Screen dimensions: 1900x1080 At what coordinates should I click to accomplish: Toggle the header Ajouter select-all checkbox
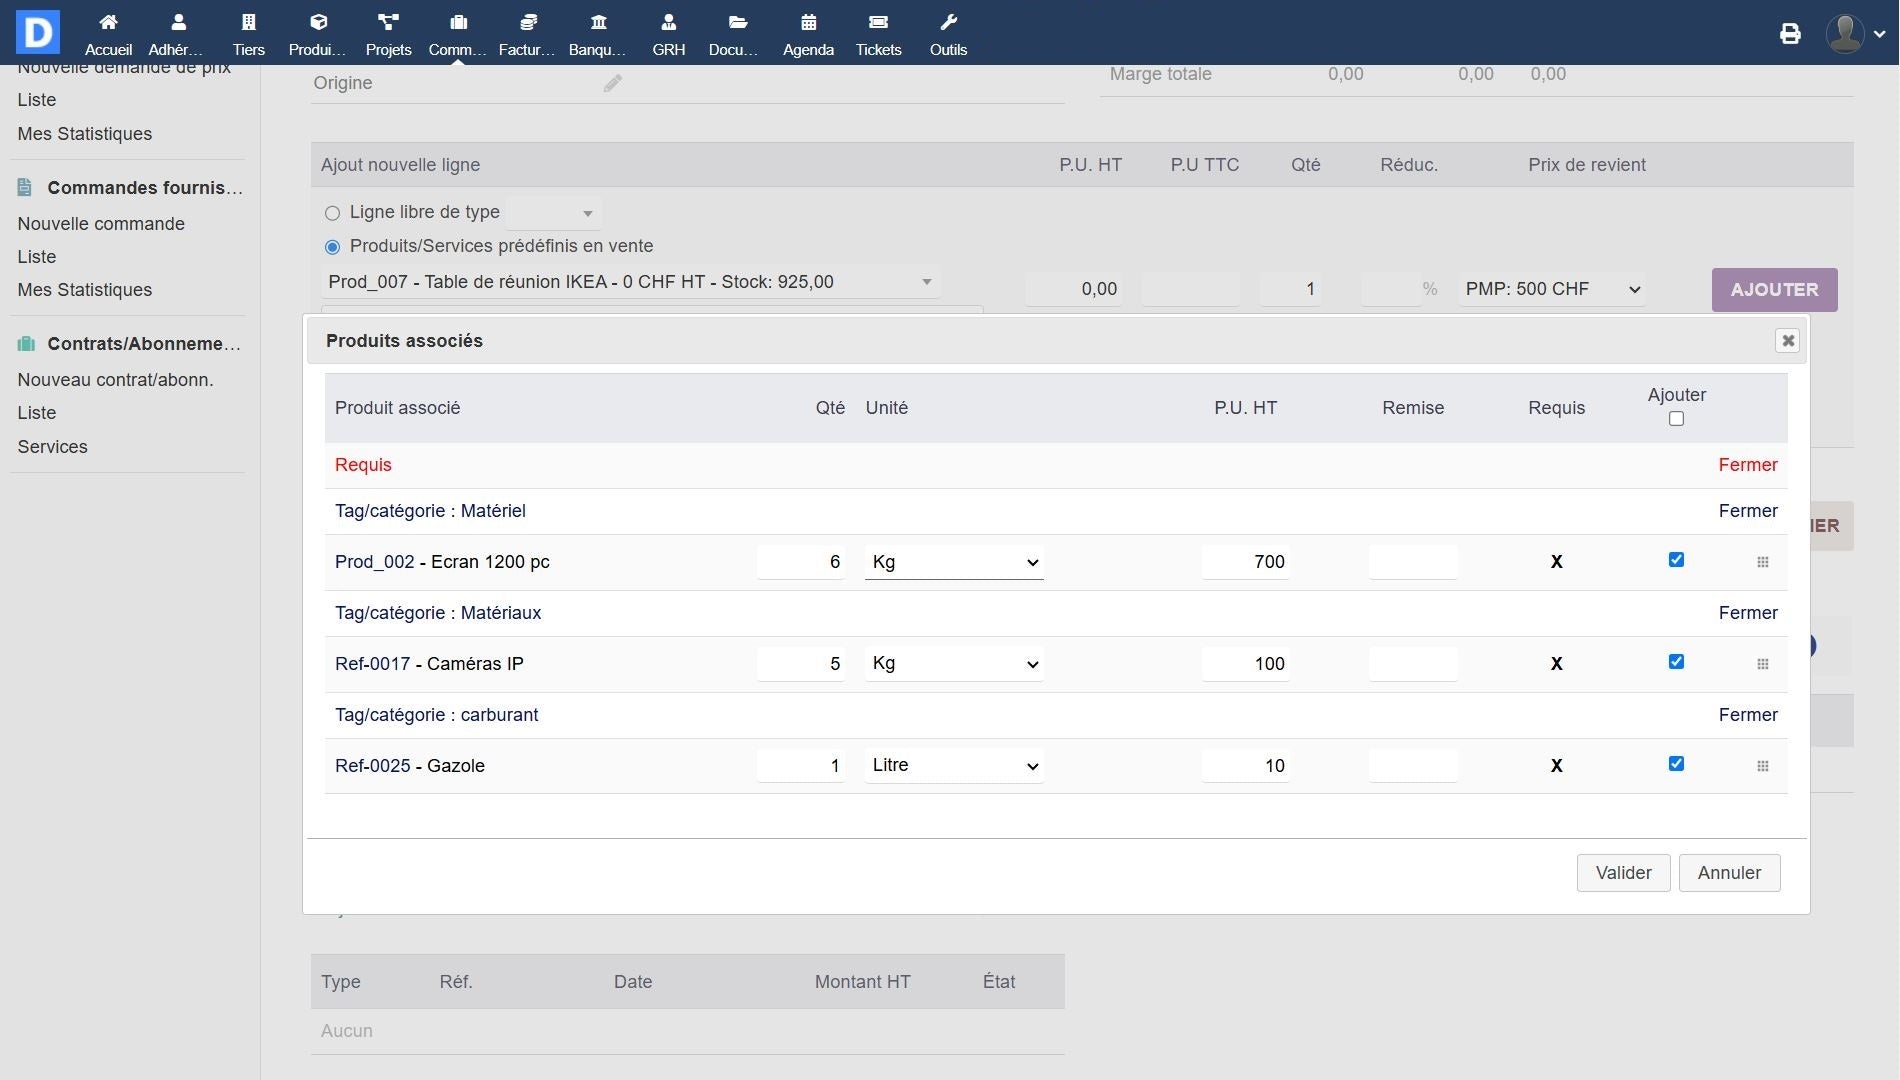[1676, 419]
